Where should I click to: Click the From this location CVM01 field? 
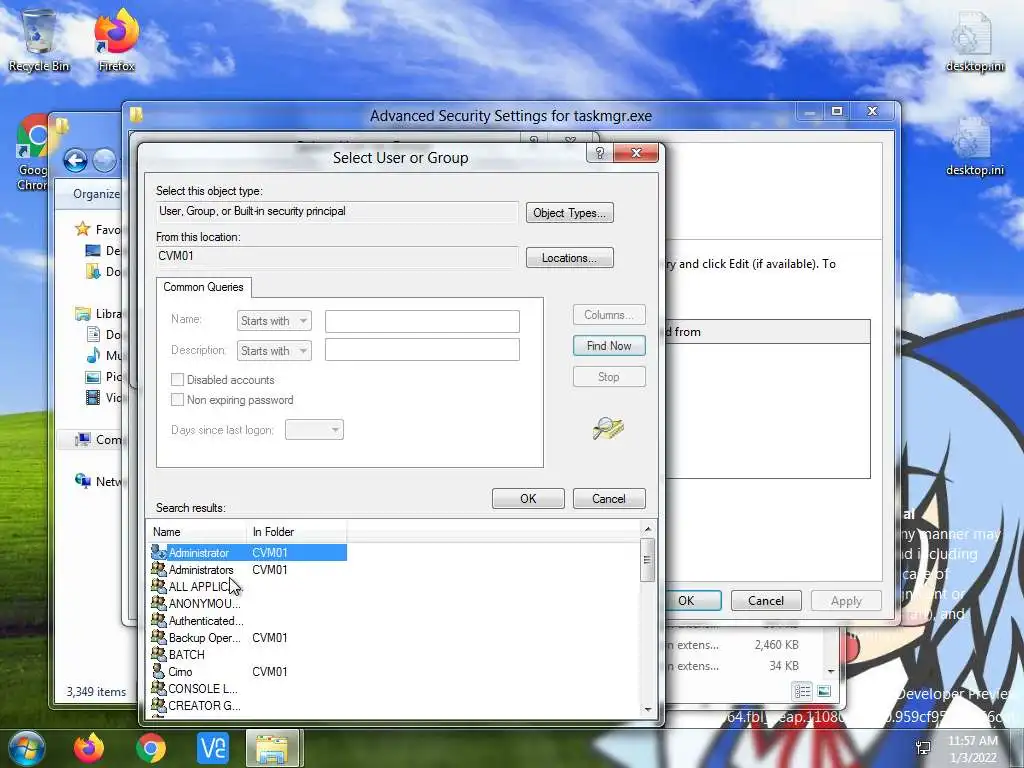337,256
